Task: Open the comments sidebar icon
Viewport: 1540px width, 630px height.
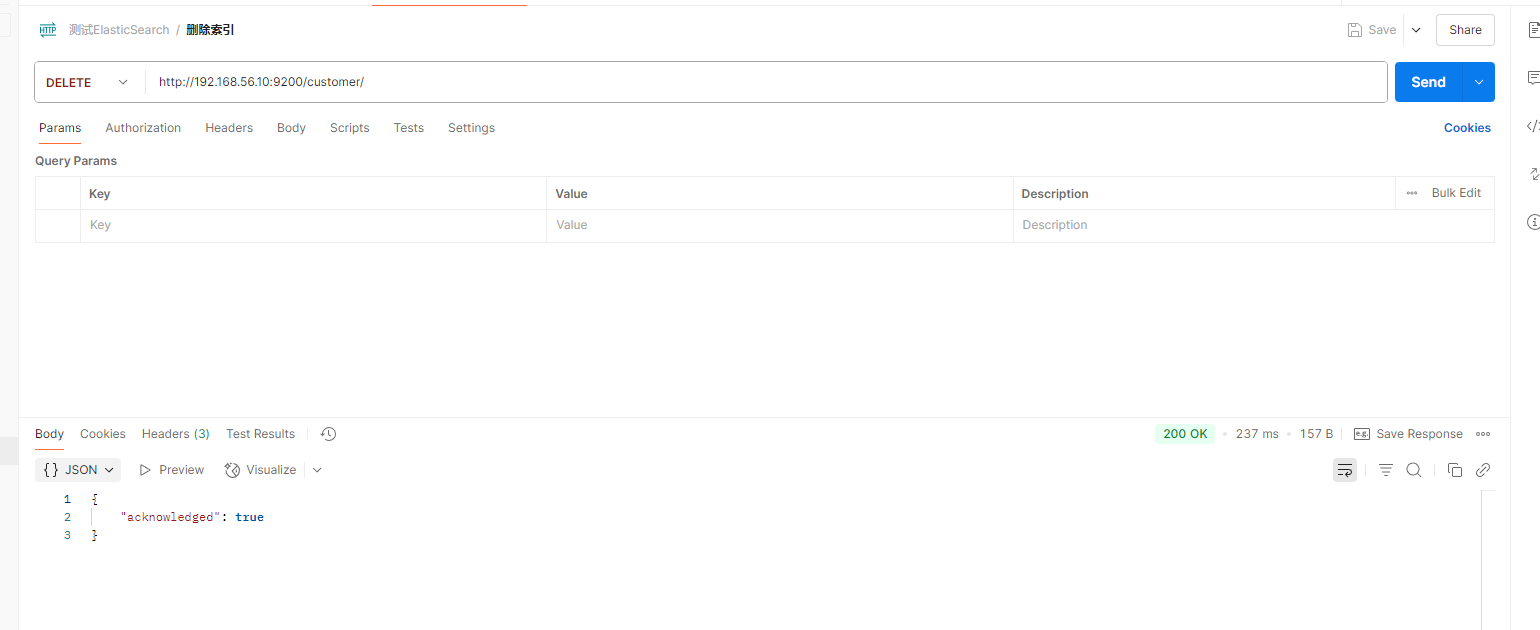Action: click(x=1533, y=78)
